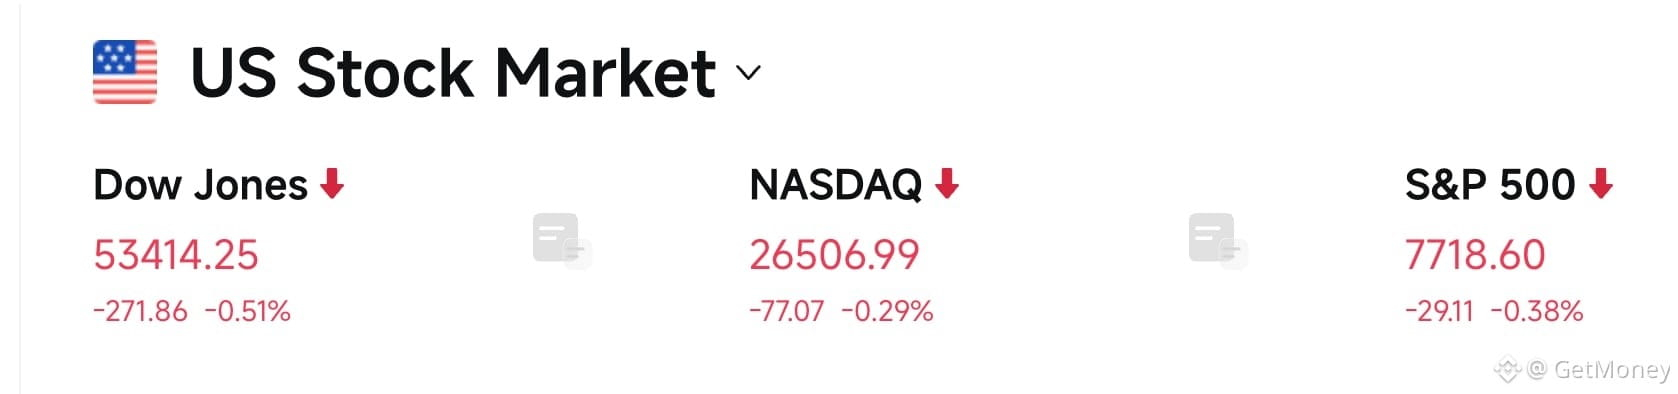Click the red down arrow beside NASDAQ
1678x394 pixels.
click(947, 184)
